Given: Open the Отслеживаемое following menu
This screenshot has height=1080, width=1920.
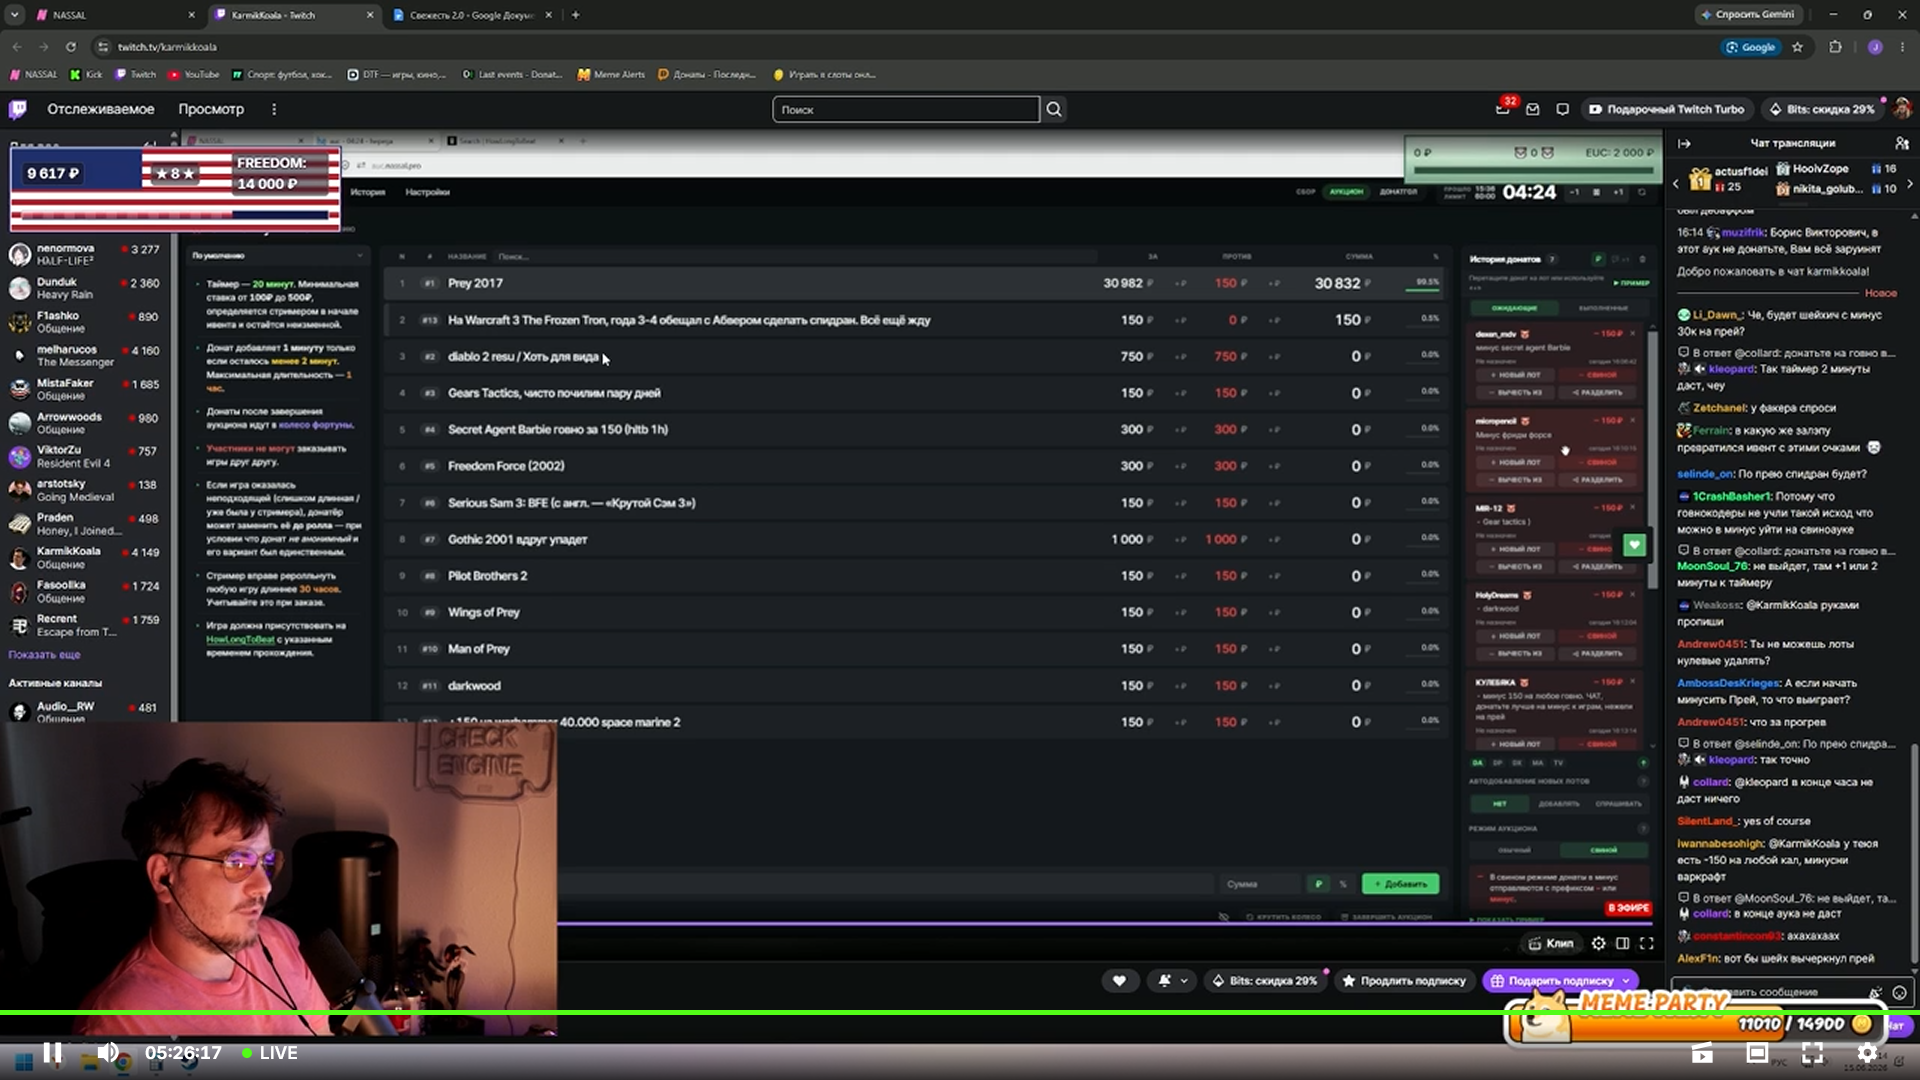Looking at the screenshot, I should (x=101, y=109).
